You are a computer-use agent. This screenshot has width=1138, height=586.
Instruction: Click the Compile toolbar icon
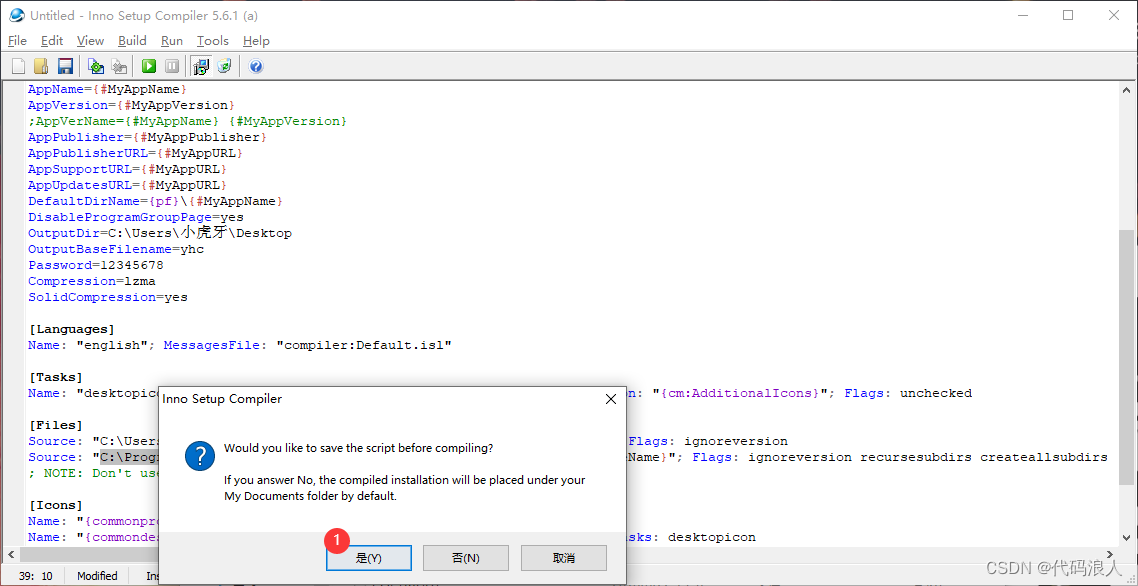[96, 67]
